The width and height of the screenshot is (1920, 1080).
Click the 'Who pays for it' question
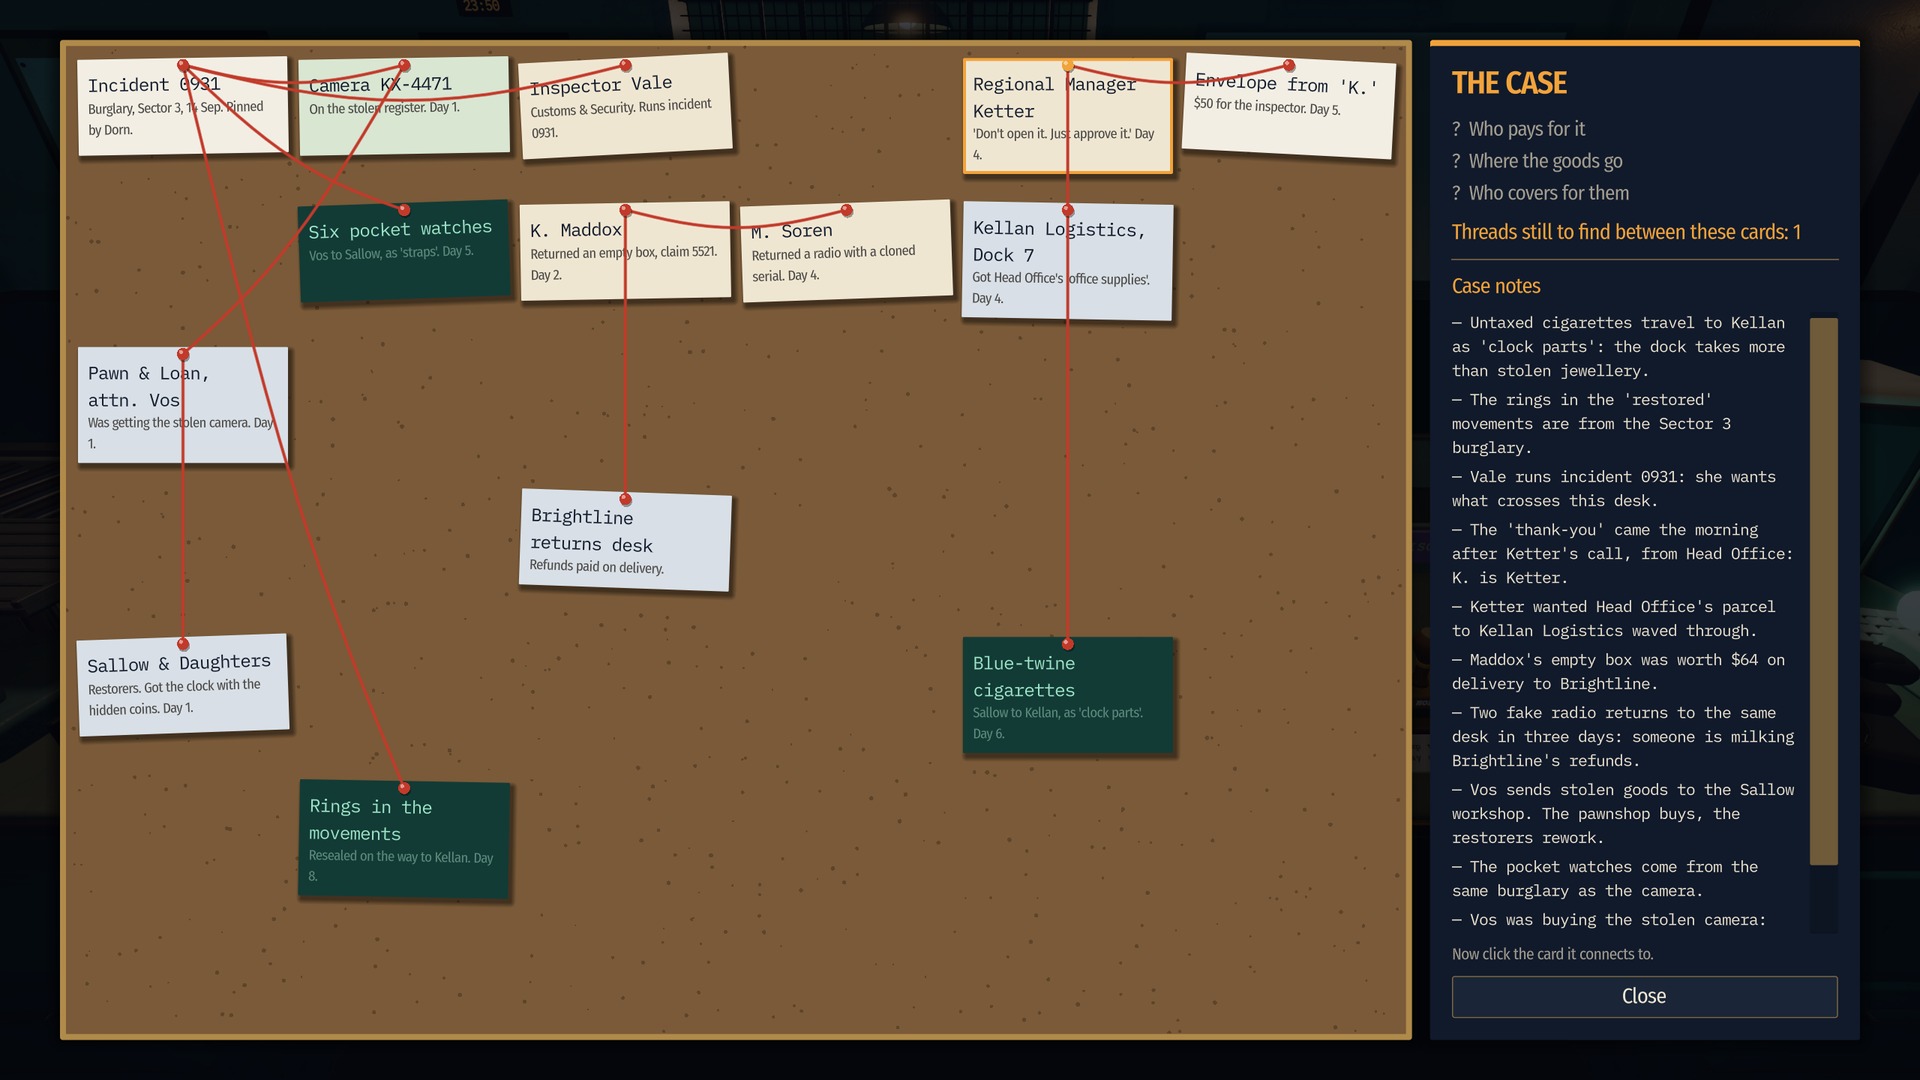tap(1518, 129)
